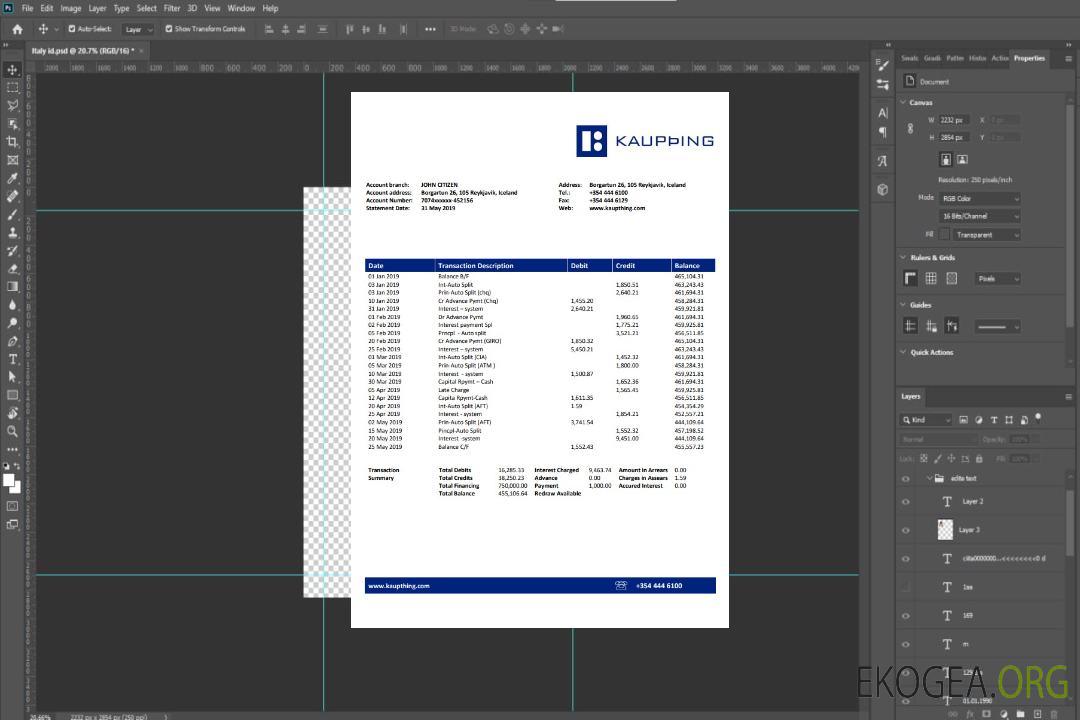Collapse the Rulers & Grids section
Screen dimensions: 1080x720
(903, 258)
